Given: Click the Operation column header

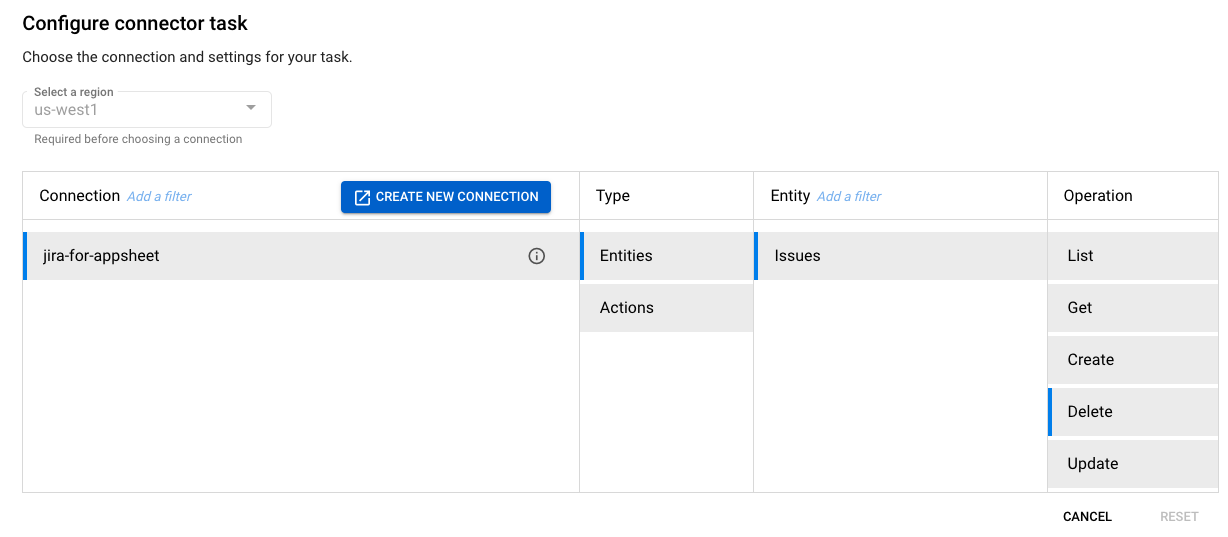Looking at the screenshot, I should [1098, 196].
